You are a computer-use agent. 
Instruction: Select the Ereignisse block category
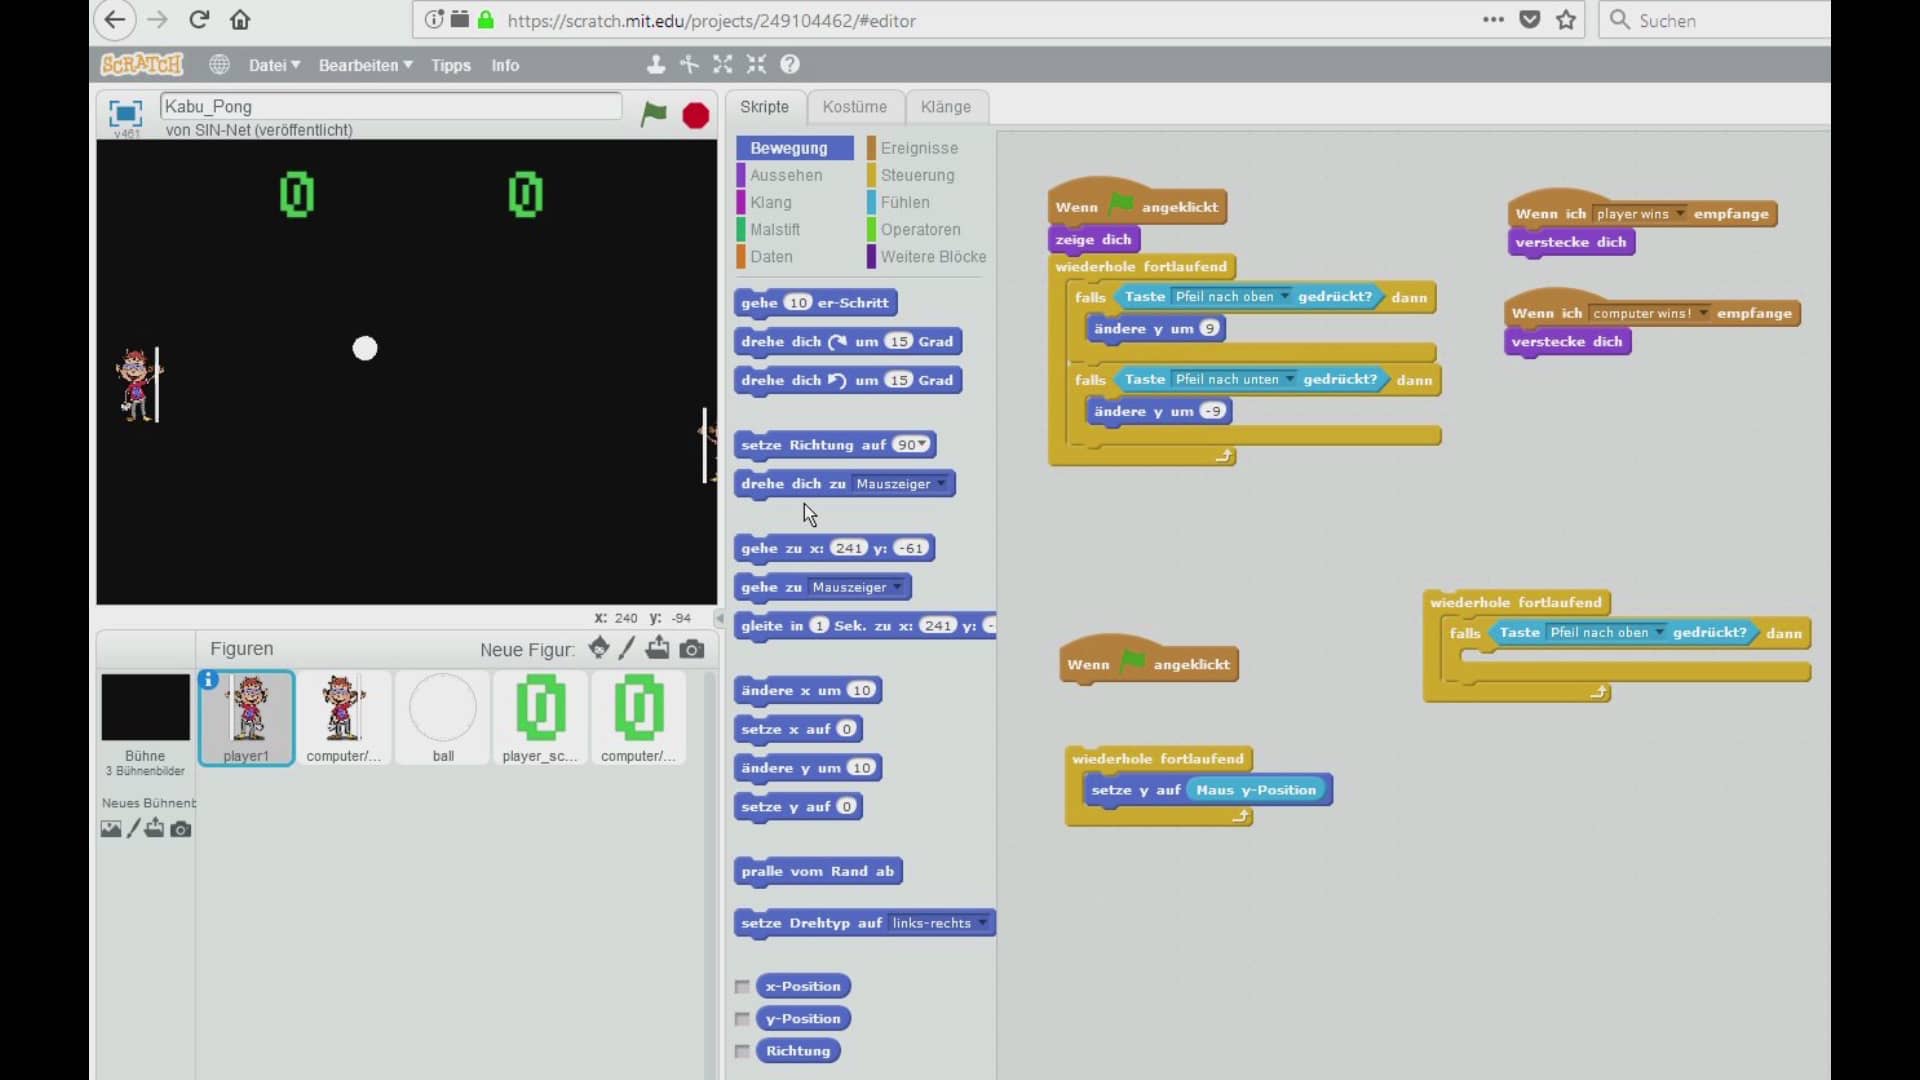pos(918,147)
